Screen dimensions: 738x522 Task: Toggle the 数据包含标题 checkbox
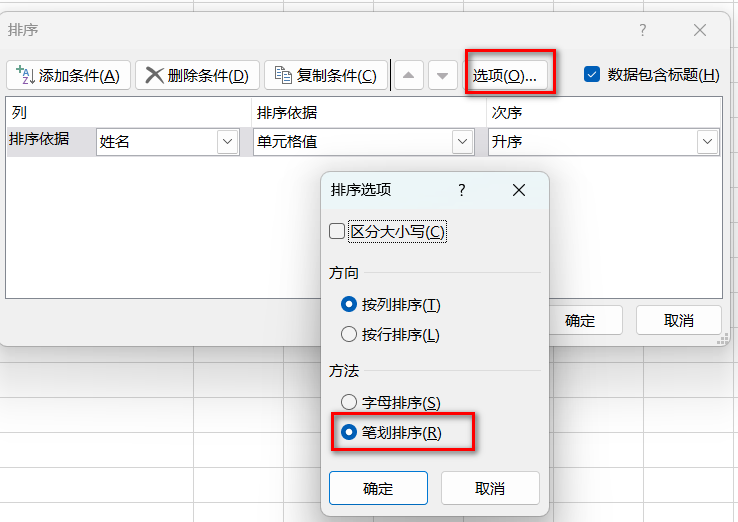[592, 74]
